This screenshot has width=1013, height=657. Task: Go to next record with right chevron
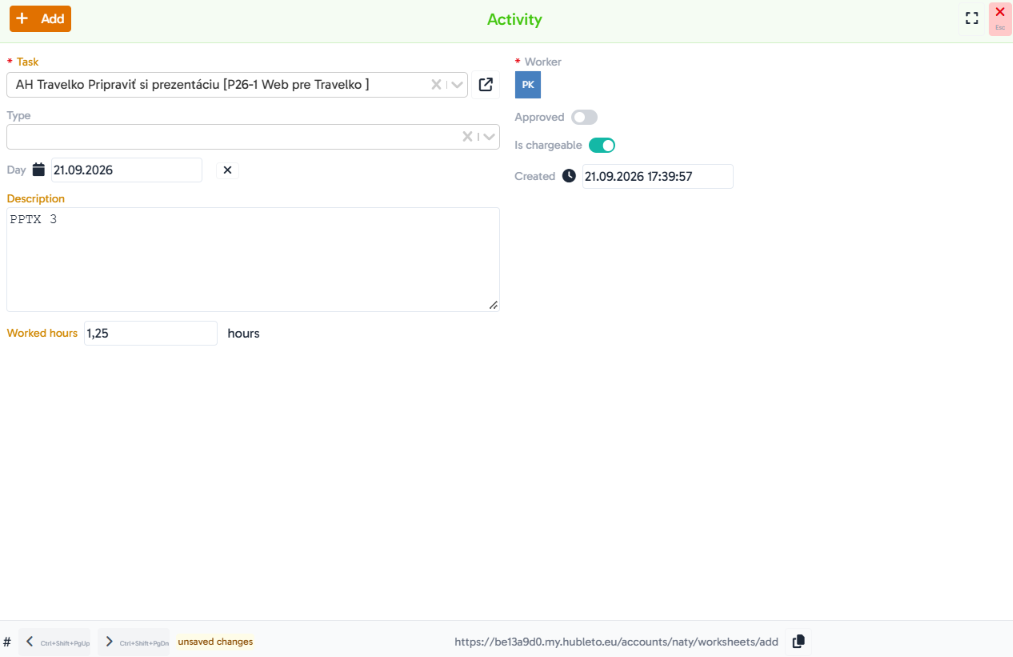click(x=109, y=641)
